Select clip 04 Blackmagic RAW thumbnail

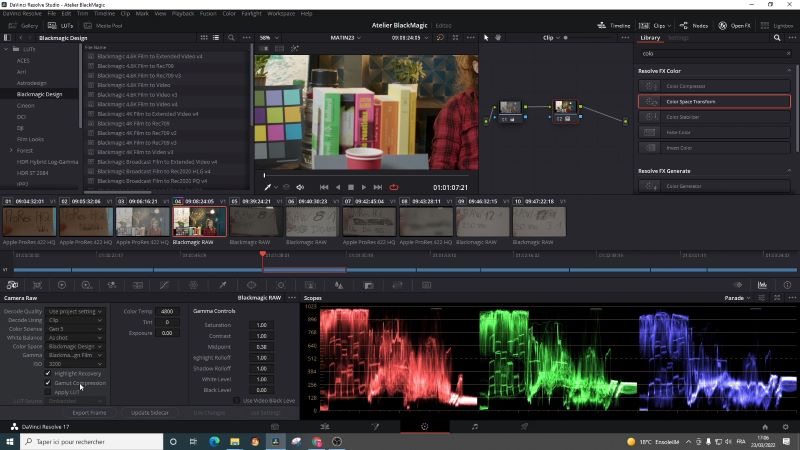pos(199,221)
